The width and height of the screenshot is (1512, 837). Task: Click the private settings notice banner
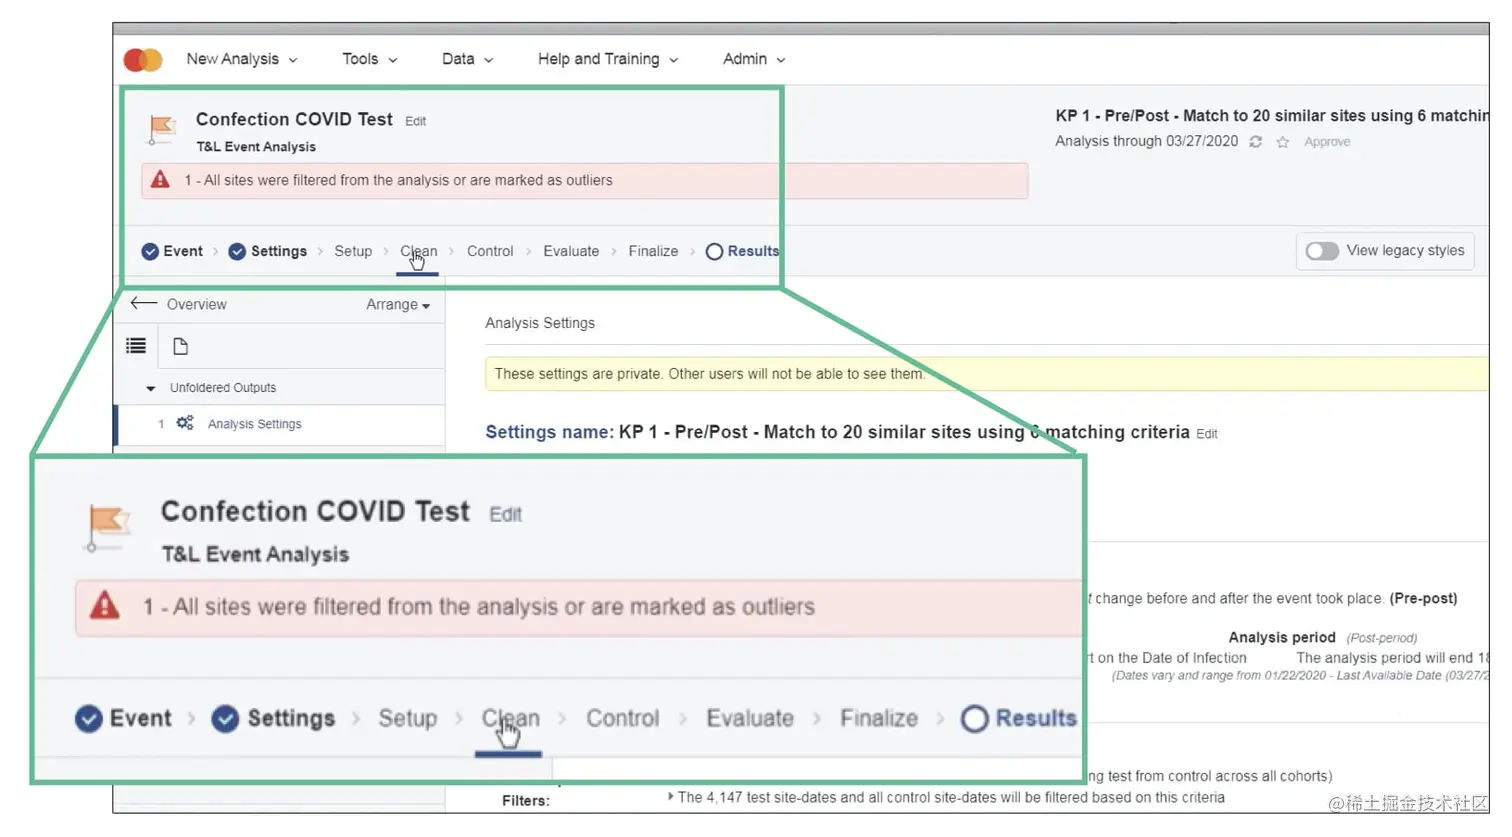[x=986, y=374]
